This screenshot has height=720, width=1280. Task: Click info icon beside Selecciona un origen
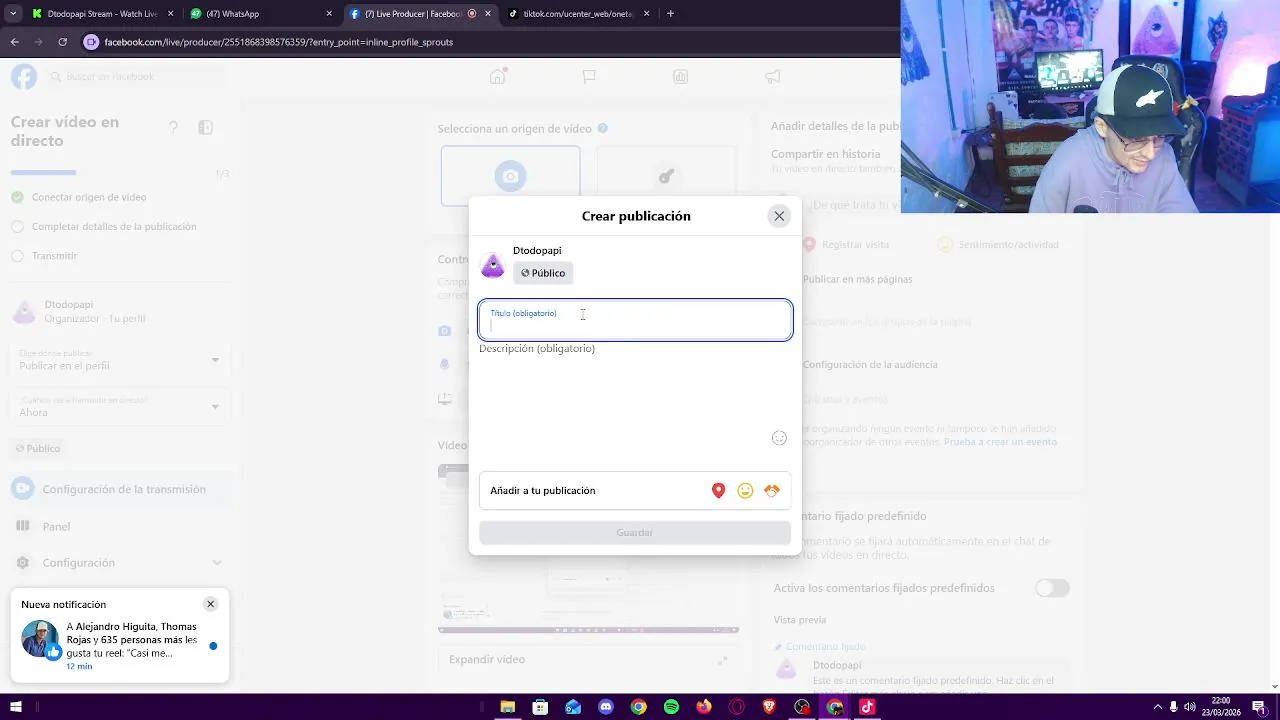tap(602, 128)
